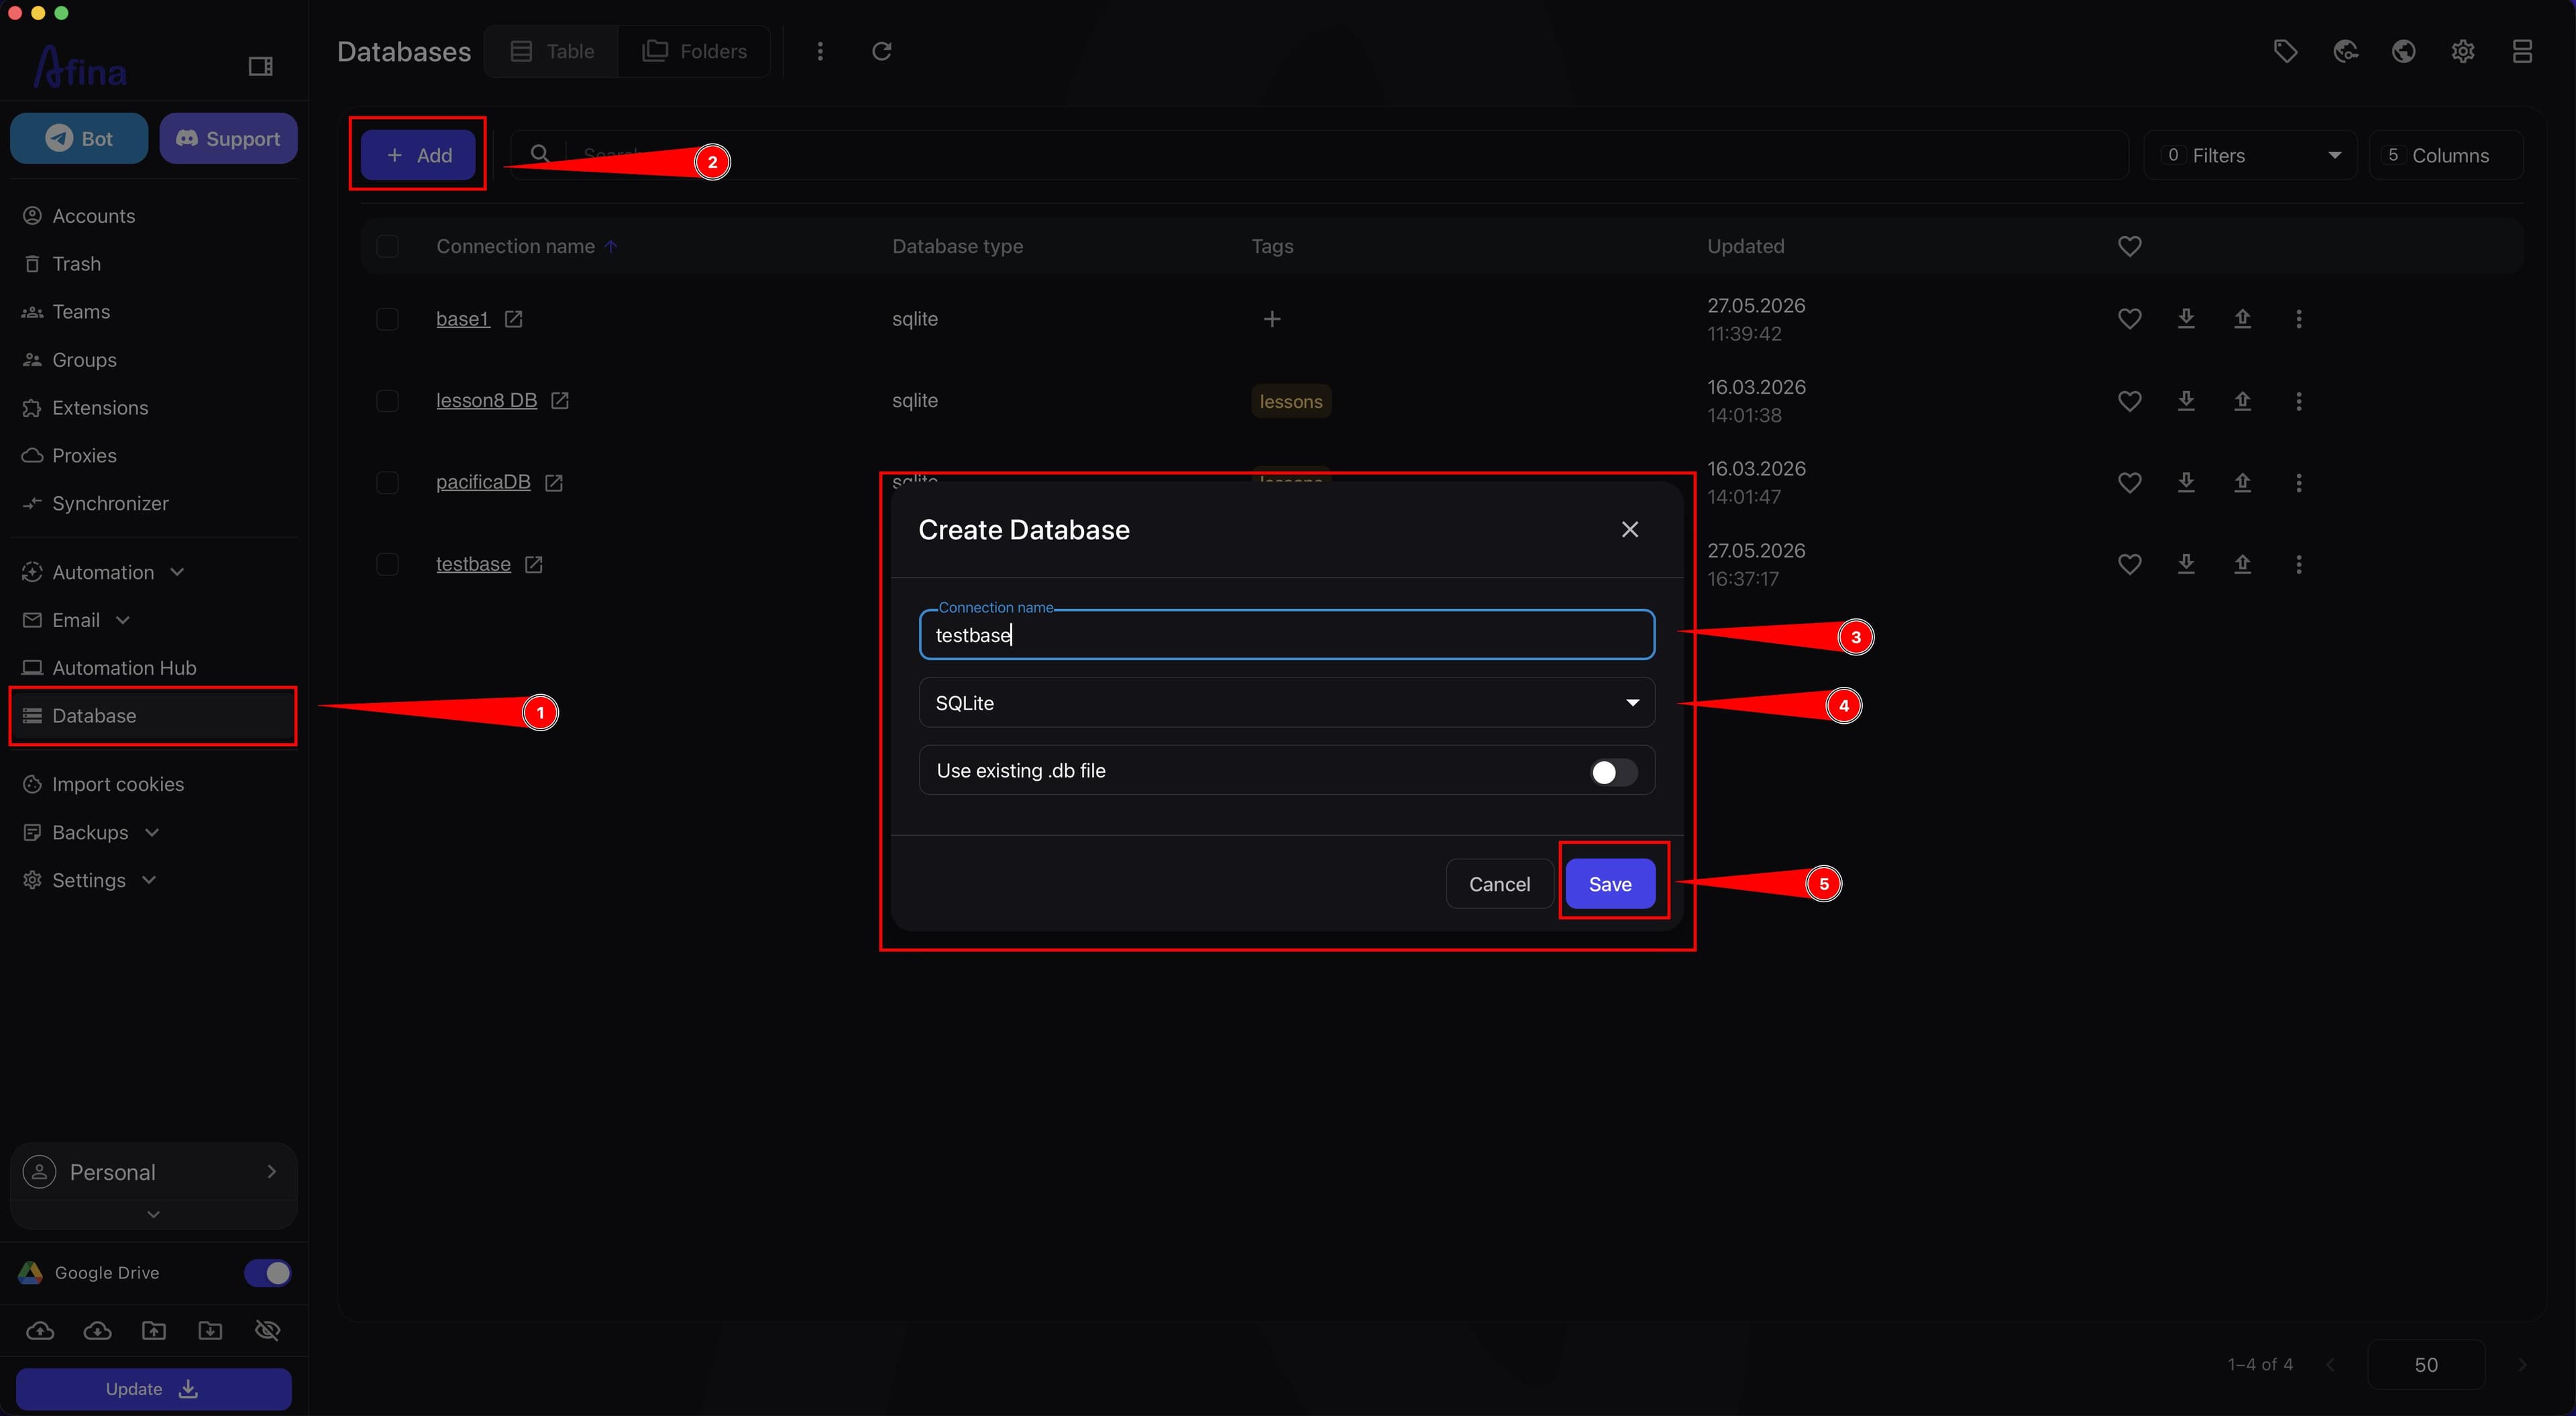Open pacificaDB external link icon

[554, 483]
